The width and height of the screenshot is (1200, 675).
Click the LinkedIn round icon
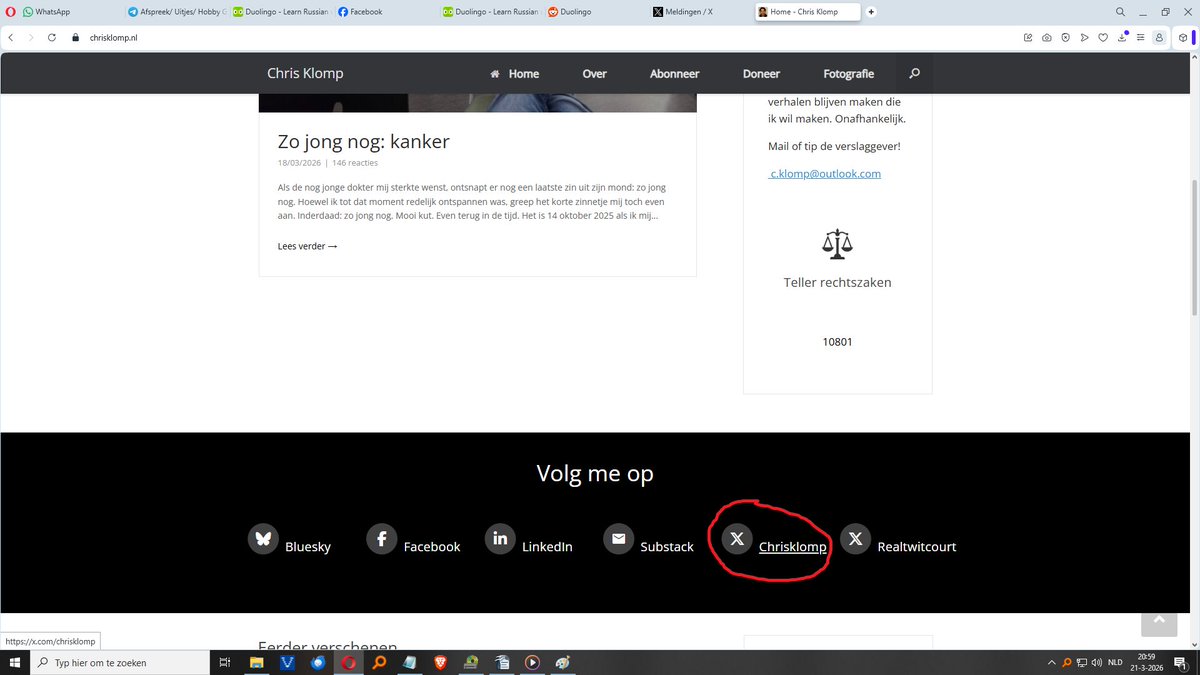(x=500, y=538)
